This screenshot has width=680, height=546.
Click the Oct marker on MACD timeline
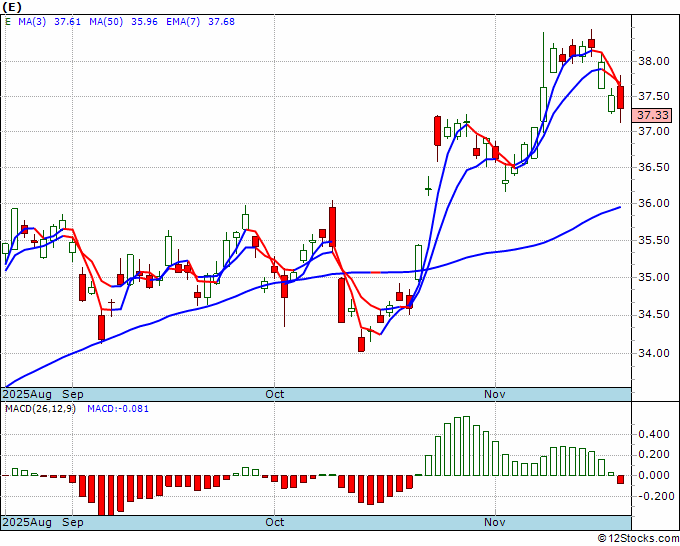275,522
